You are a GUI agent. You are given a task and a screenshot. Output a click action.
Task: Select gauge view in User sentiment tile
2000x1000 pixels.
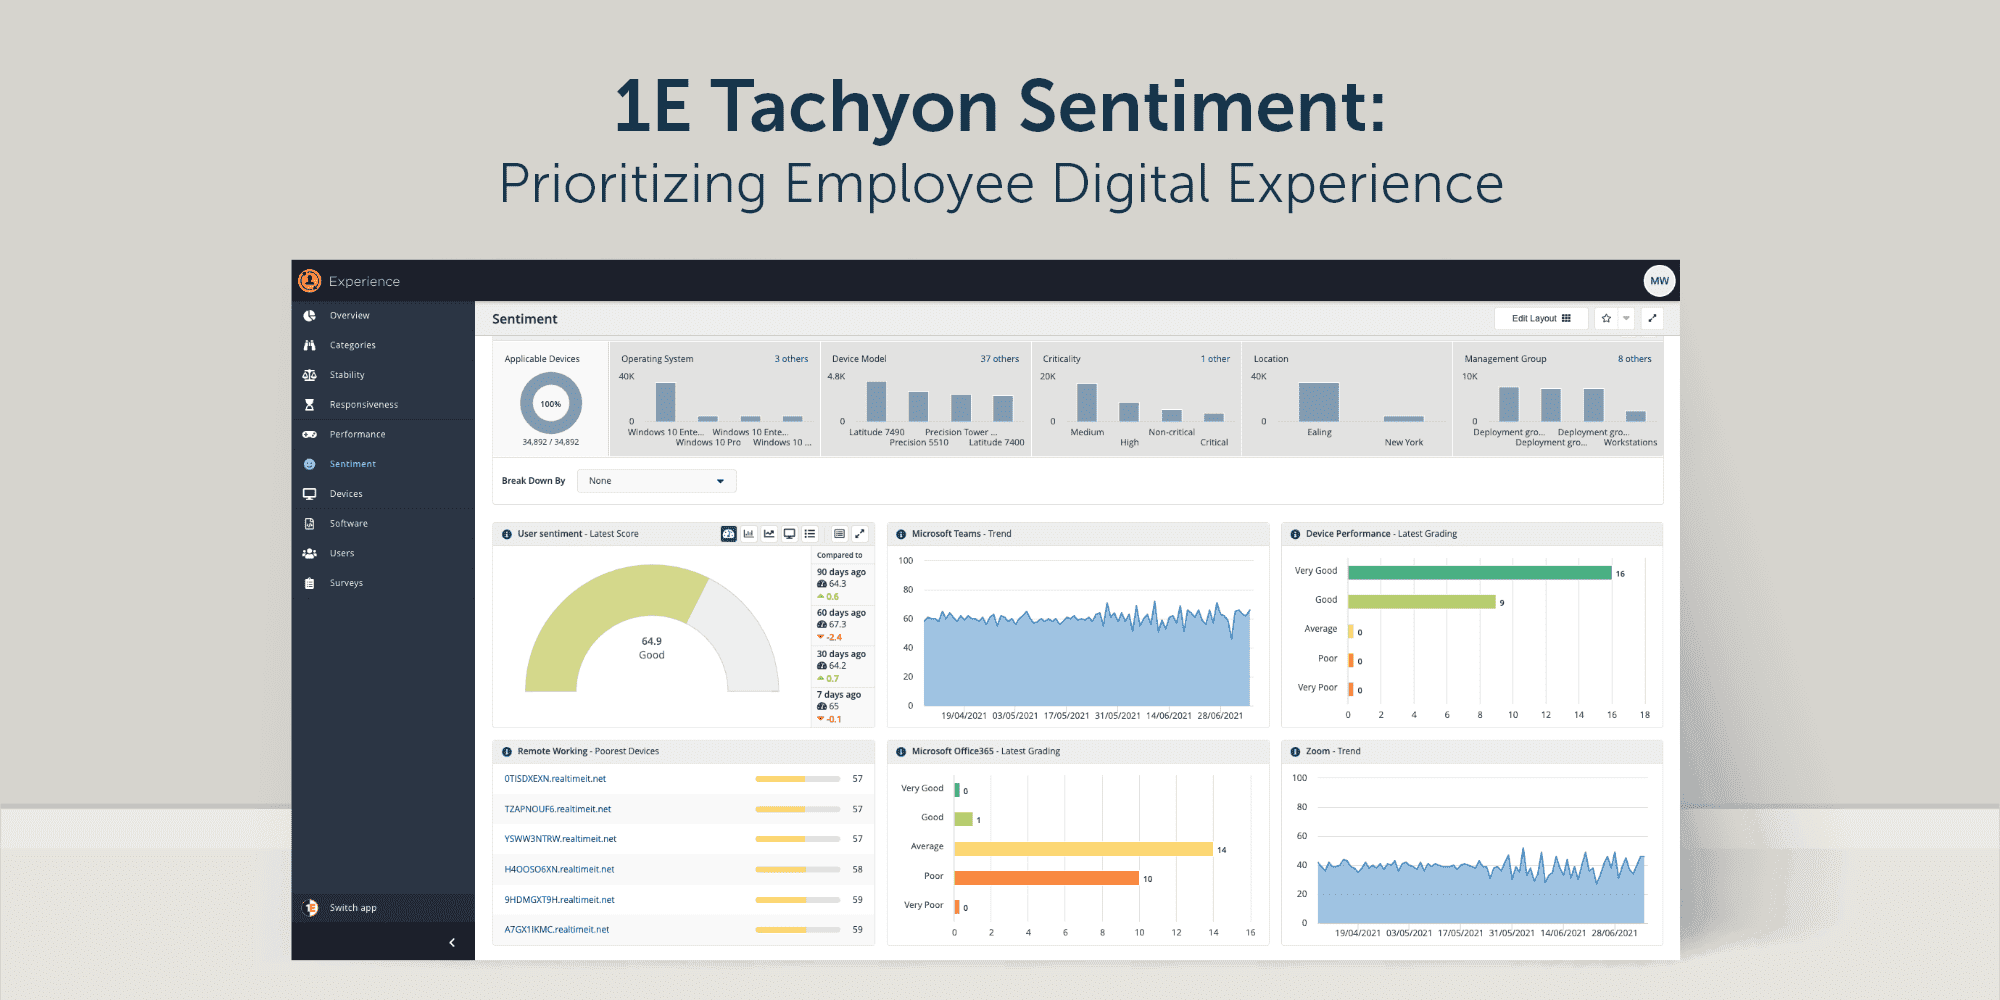[x=728, y=534]
